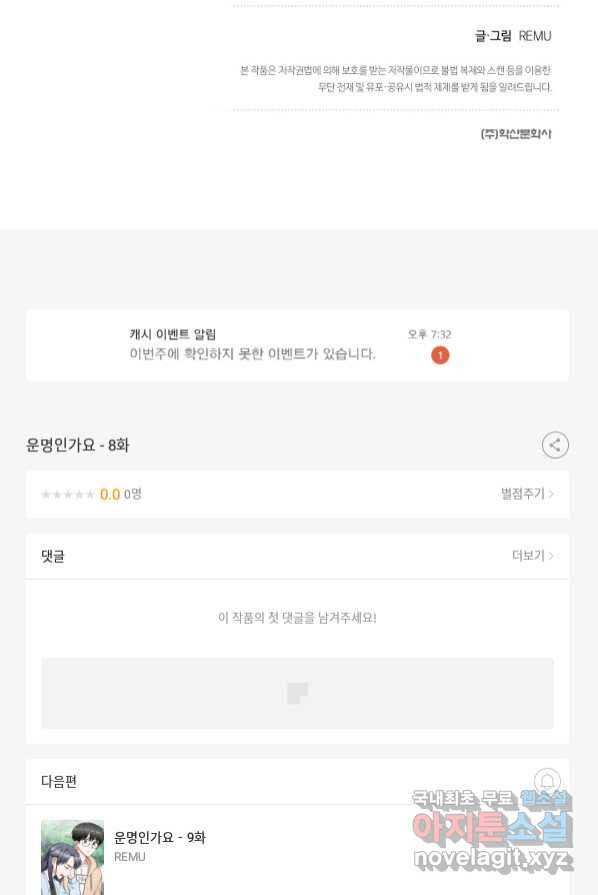Click the chevron beside 별점주기
The height and width of the screenshot is (895, 598).
[551, 494]
